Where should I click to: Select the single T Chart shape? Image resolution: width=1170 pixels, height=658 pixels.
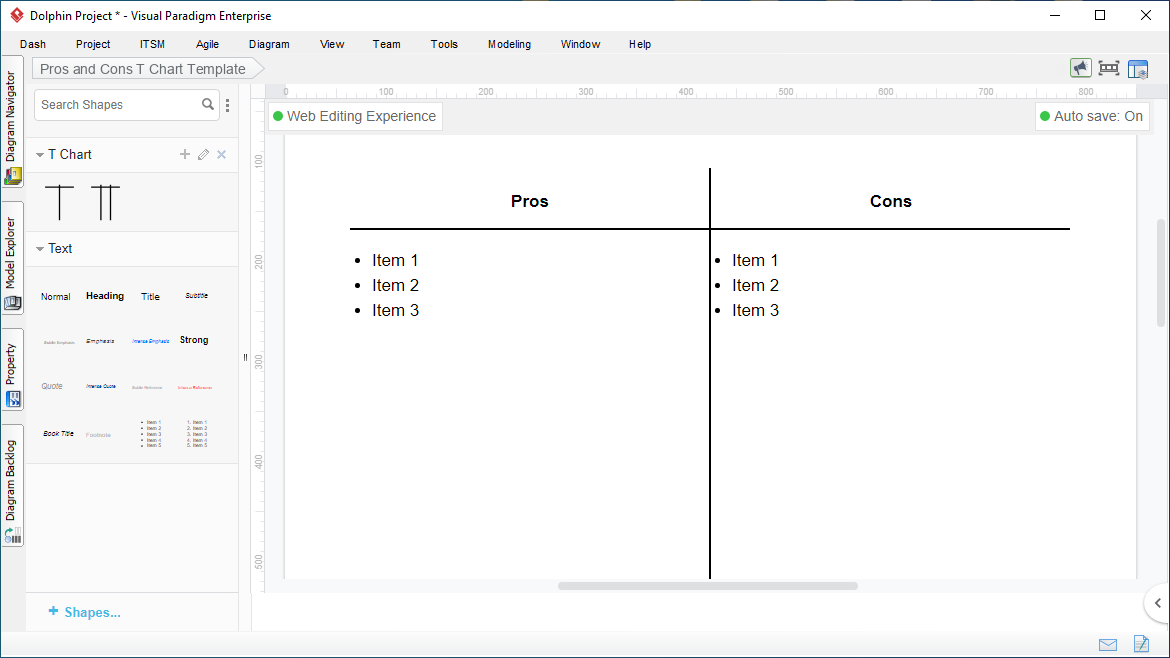[60, 202]
